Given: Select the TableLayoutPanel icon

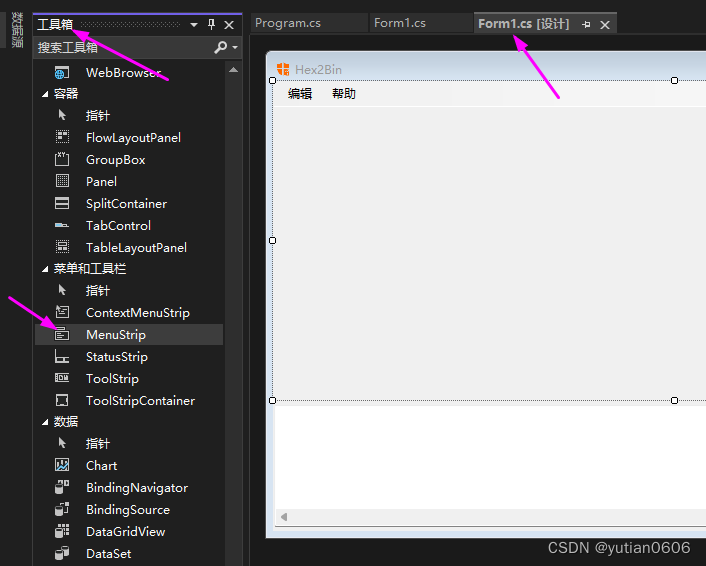Looking at the screenshot, I should 62,247.
